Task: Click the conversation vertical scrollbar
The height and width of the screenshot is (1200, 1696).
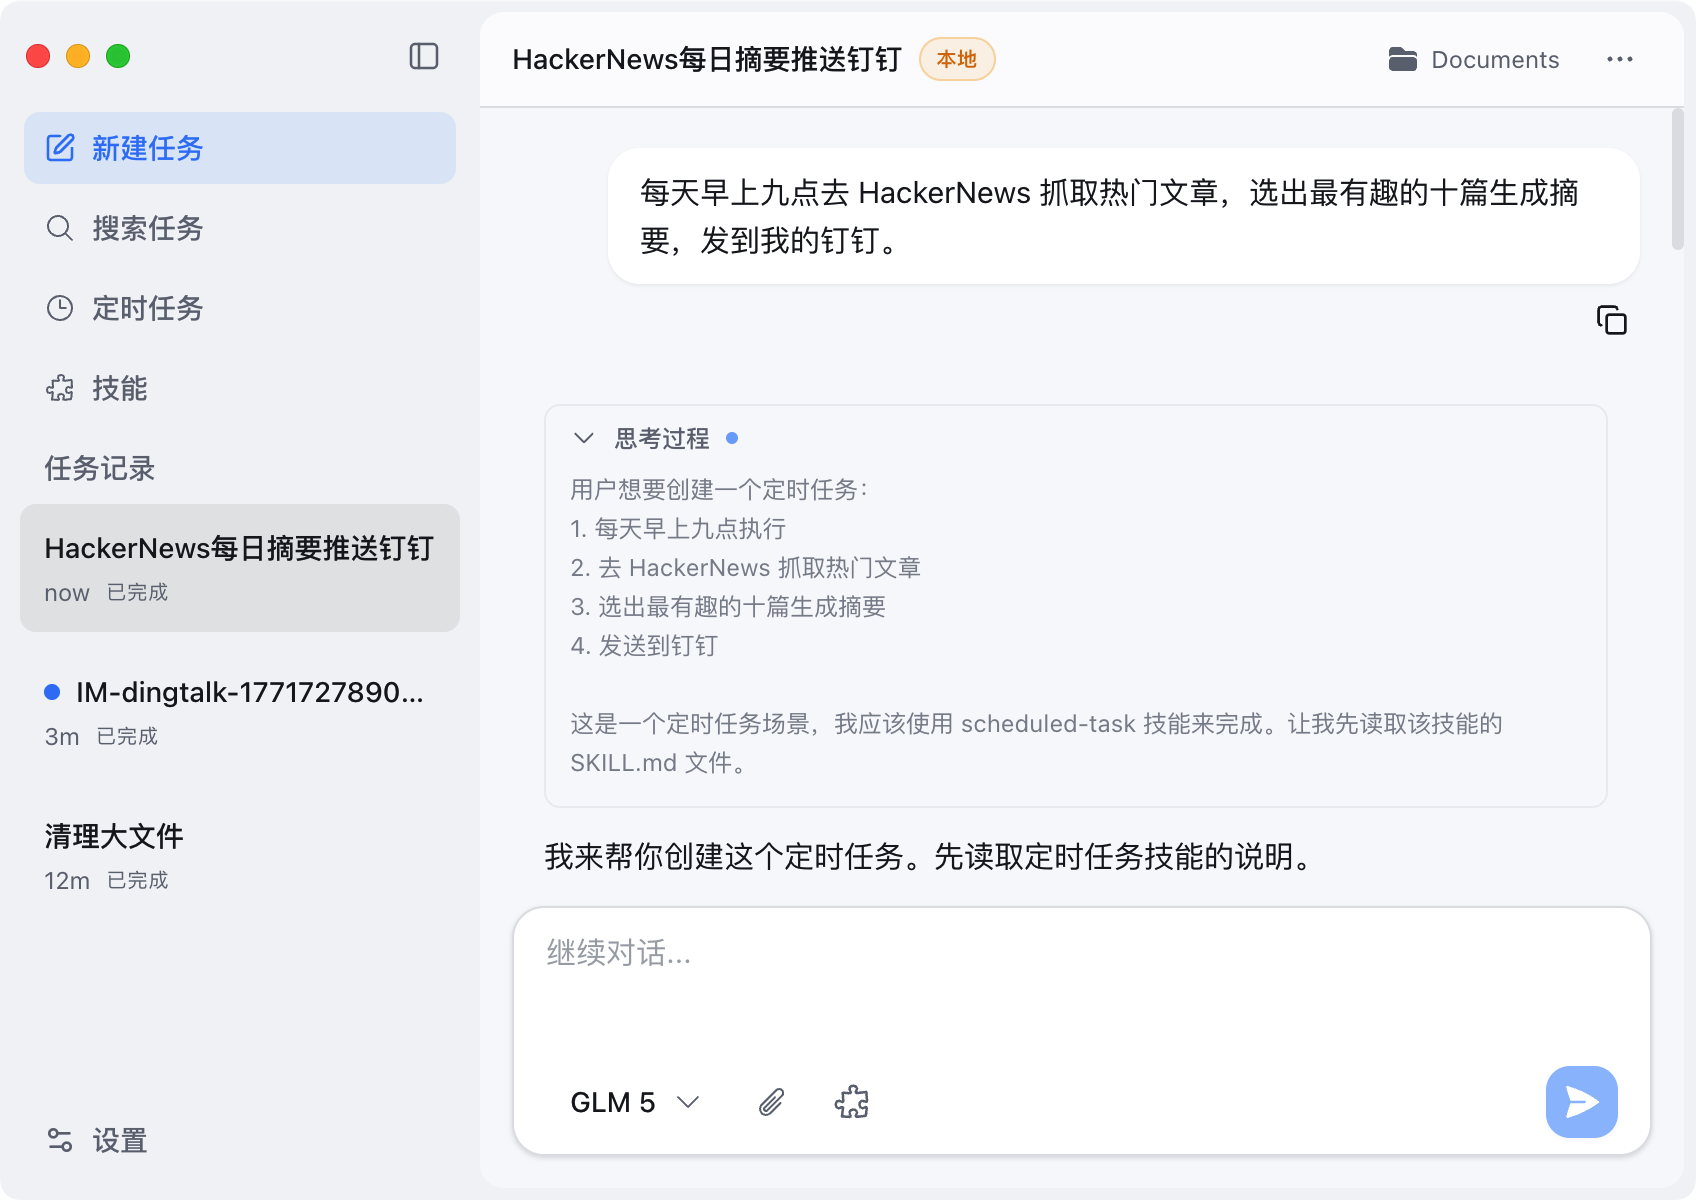Action: 1677,180
